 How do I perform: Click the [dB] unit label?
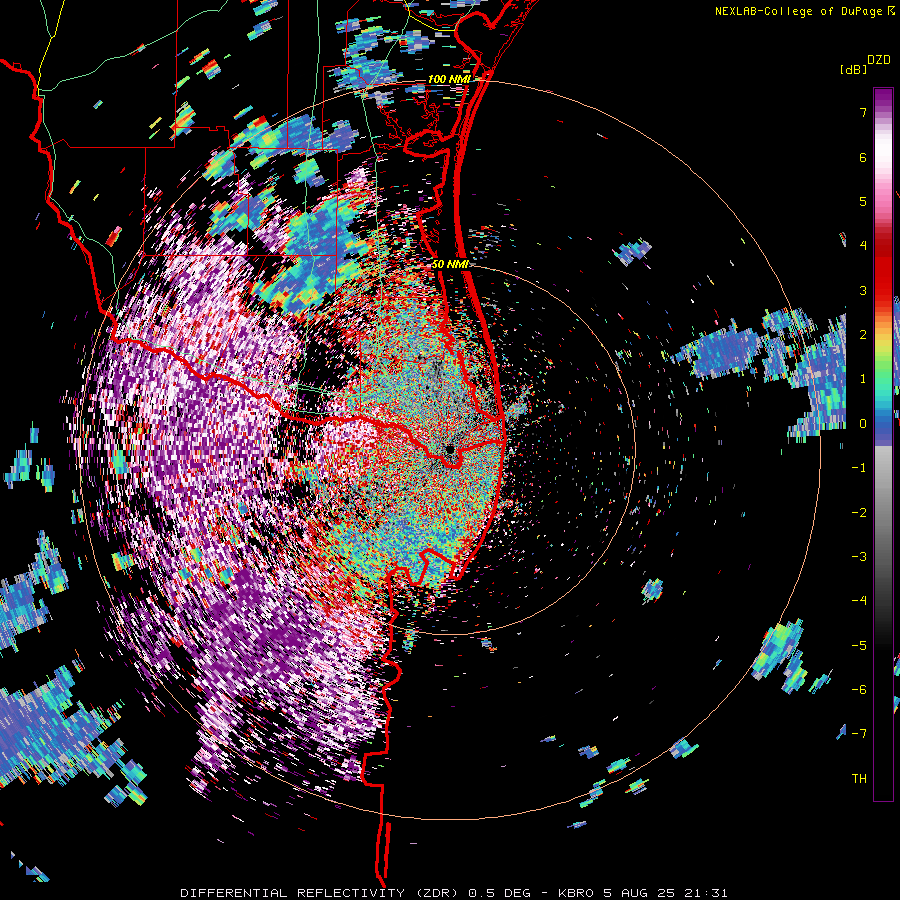tap(853, 70)
